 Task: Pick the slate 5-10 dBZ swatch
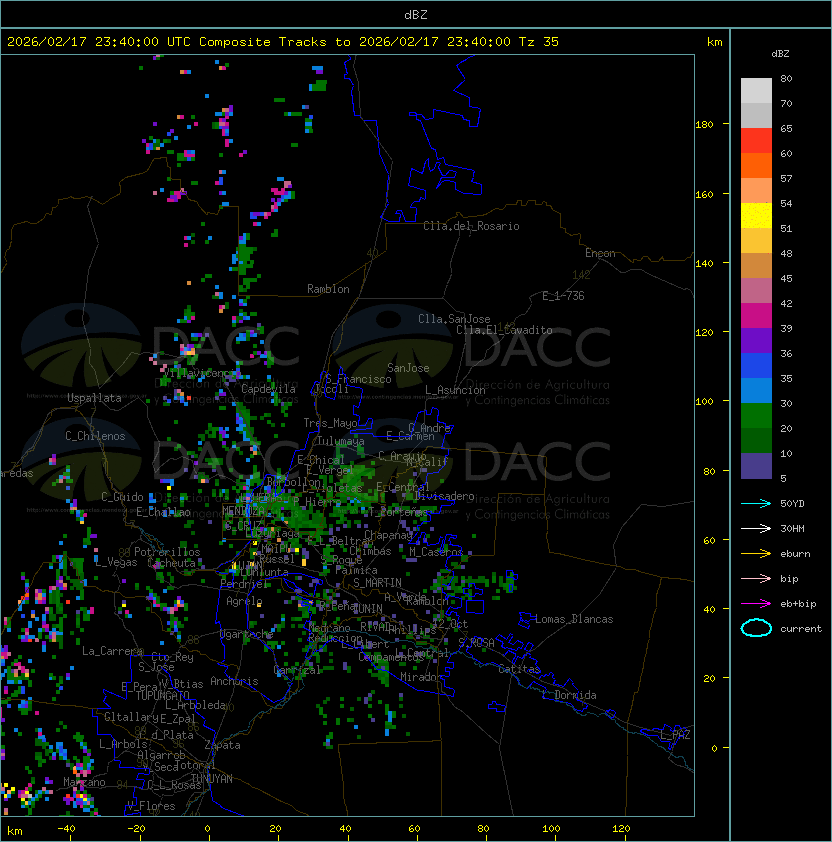[756, 466]
